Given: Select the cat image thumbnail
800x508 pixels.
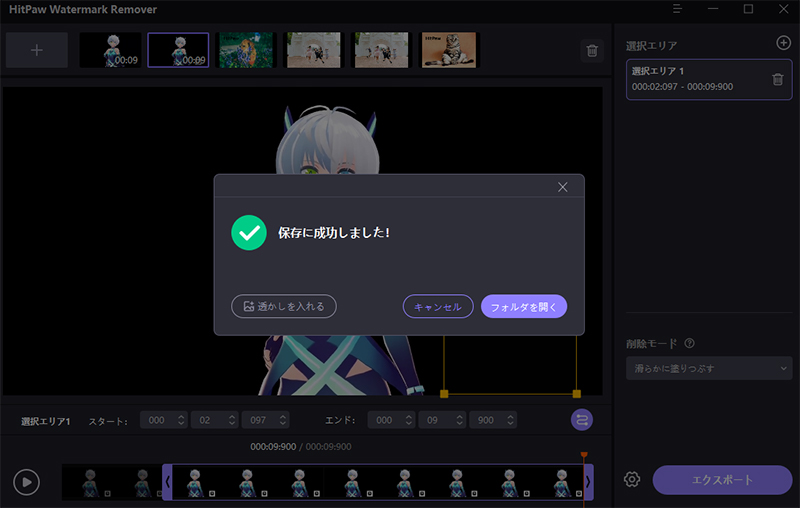Looking at the screenshot, I should click(x=449, y=50).
